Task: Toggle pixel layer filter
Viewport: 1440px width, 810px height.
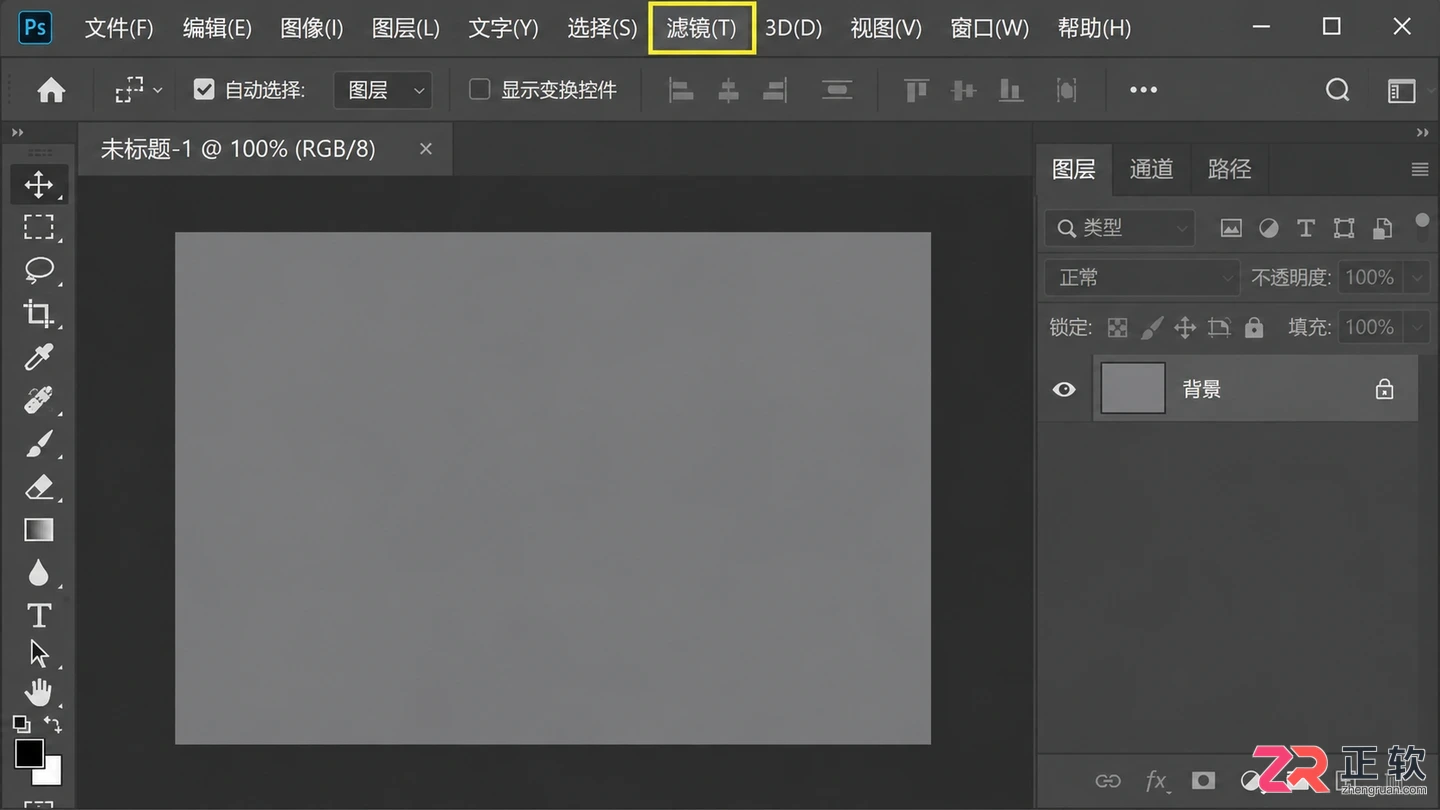Action: (1231, 229)
